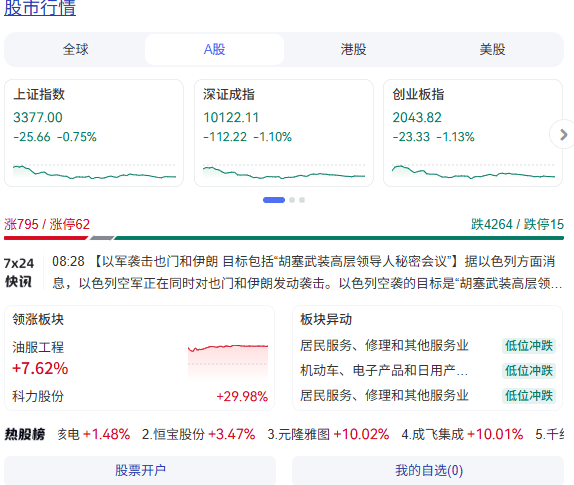Open the 创业板指 index card
574x485 pixels.
pos(473,133)
